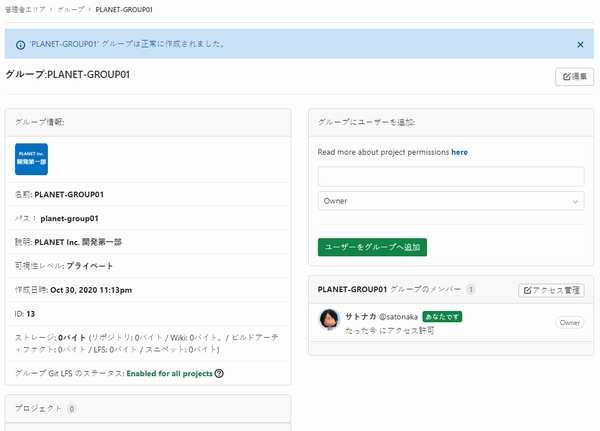
Task: Select the created date Oct 30, 2020 11:13pm
Action: click(x=91, y=290)
